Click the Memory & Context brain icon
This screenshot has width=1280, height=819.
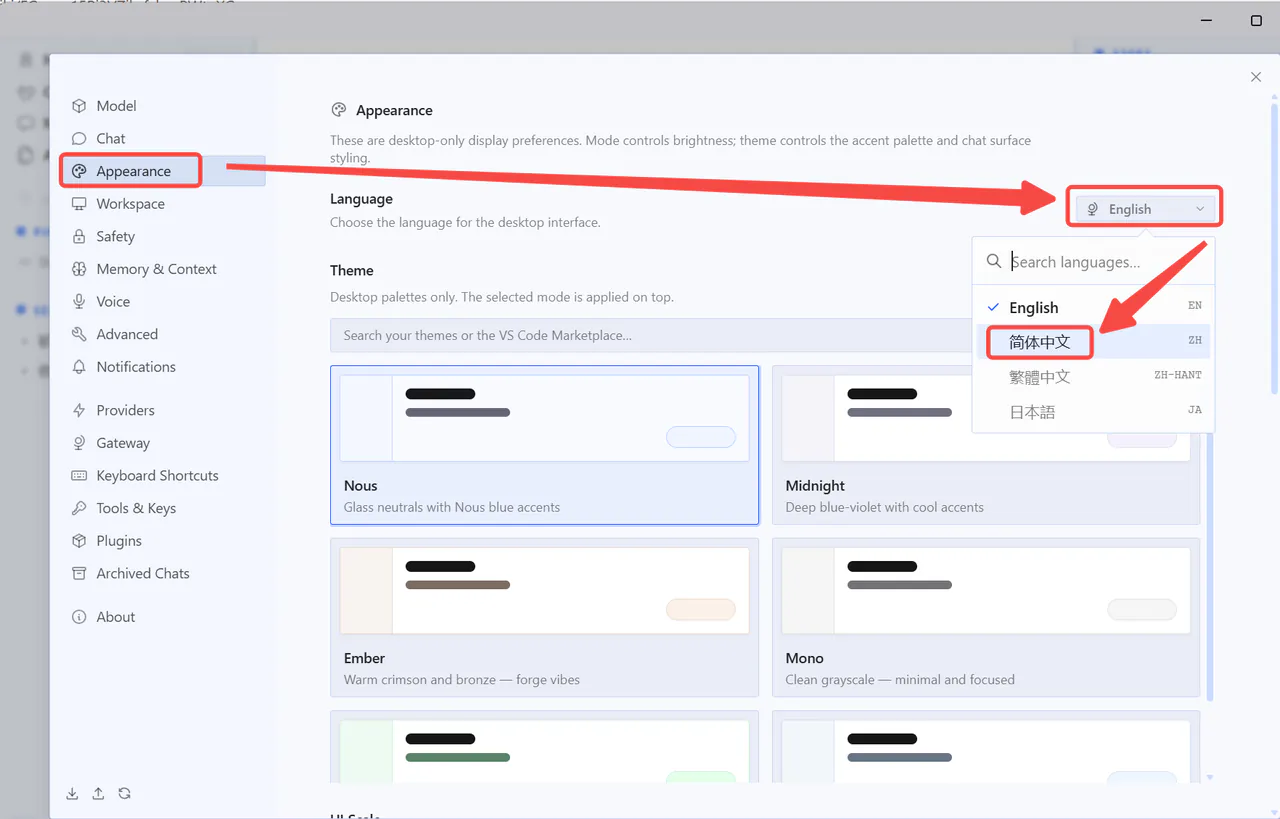[x=79, y=269]
